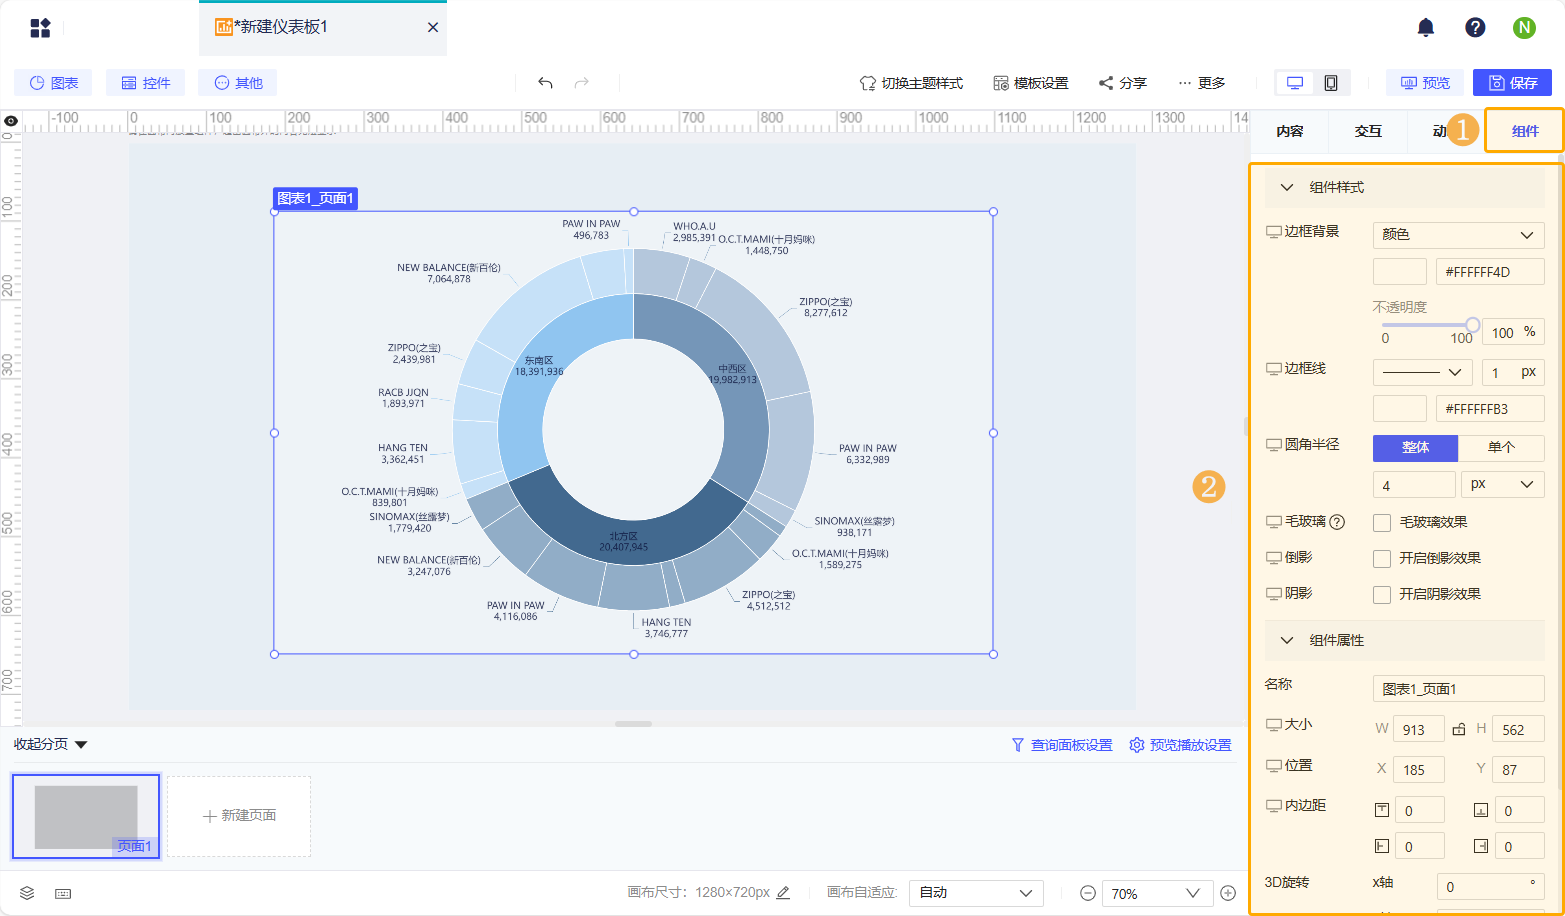This screenshot has height=916, width=1565.
Task: Open 预览播放设置
Action: click(1180, 745)
